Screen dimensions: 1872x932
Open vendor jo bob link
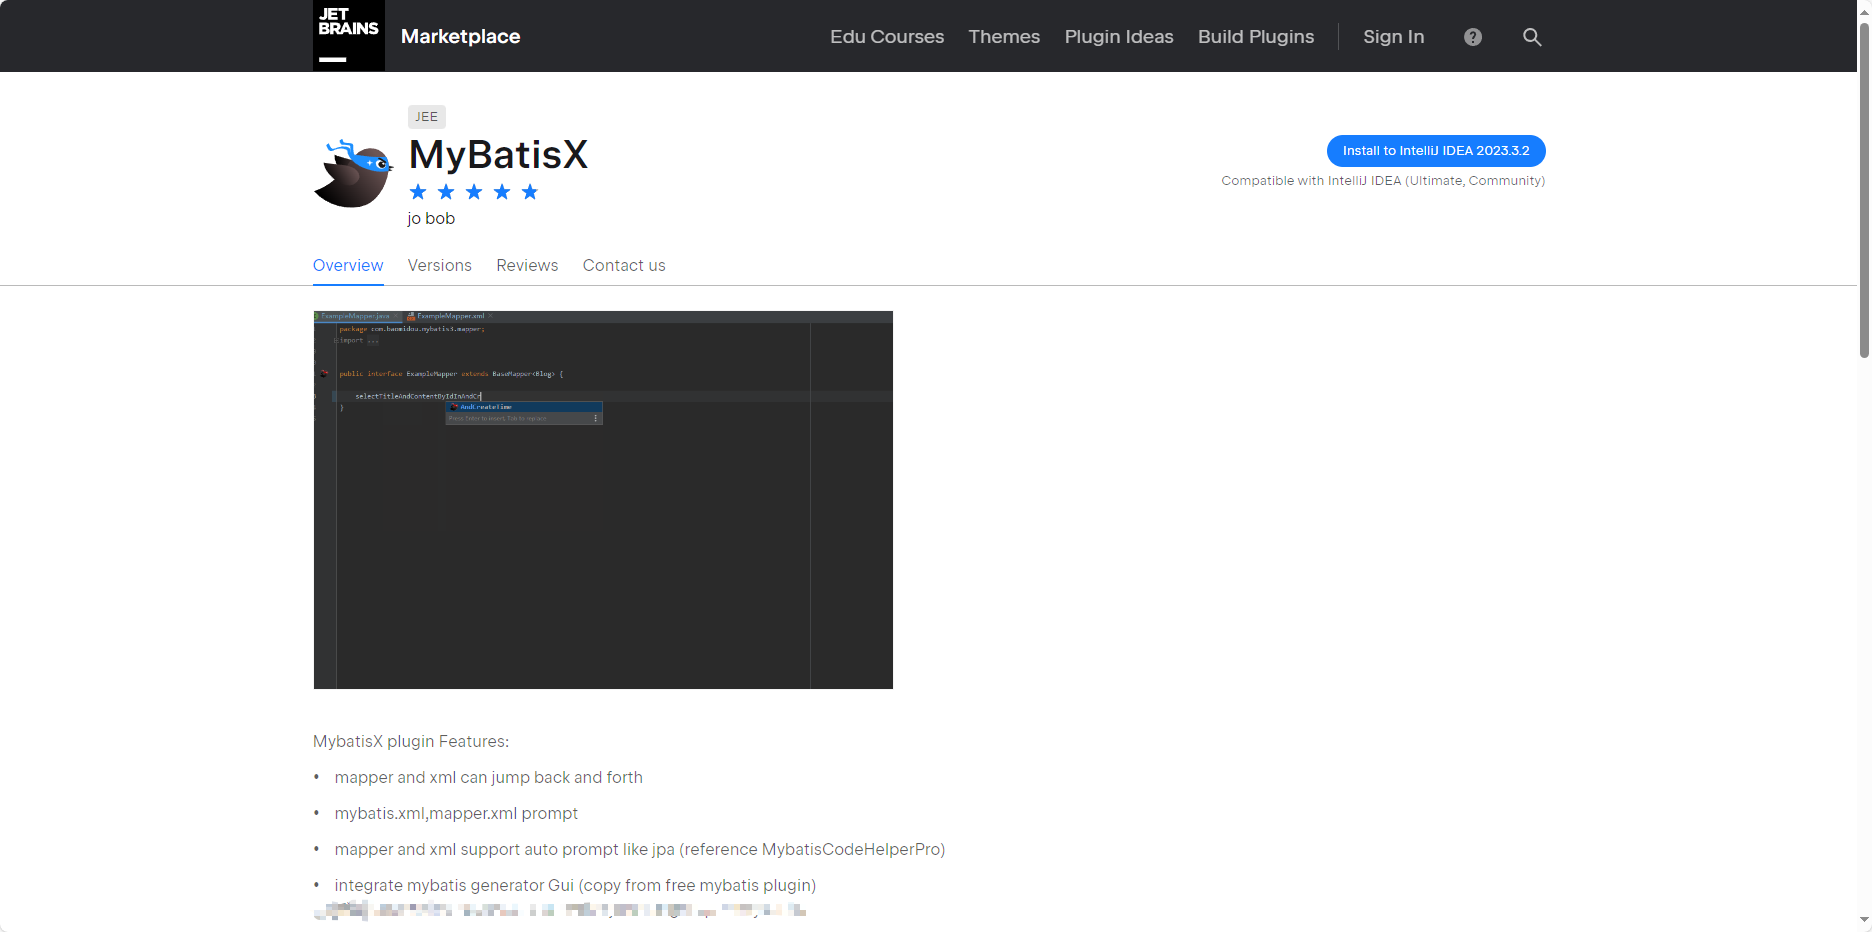point(431,218)
